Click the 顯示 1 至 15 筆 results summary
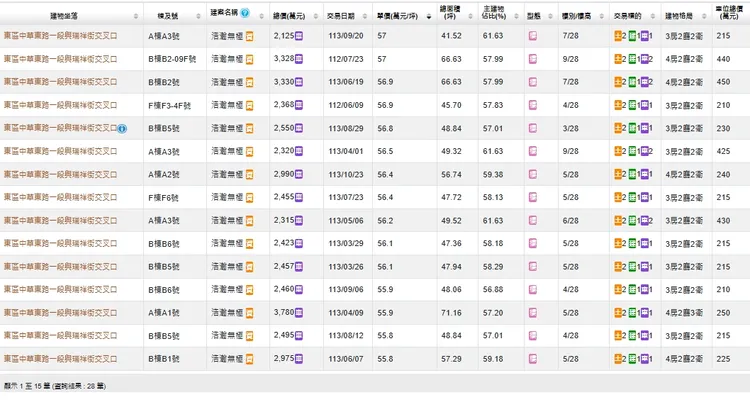Image resolution: width=750 pixels, height=400 pixels. coord(55,386)
